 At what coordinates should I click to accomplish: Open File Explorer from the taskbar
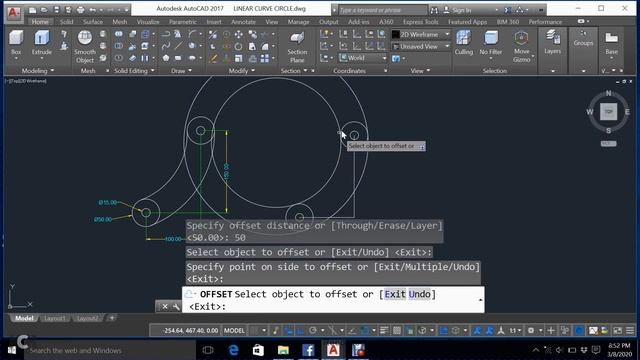coord(283,350)
